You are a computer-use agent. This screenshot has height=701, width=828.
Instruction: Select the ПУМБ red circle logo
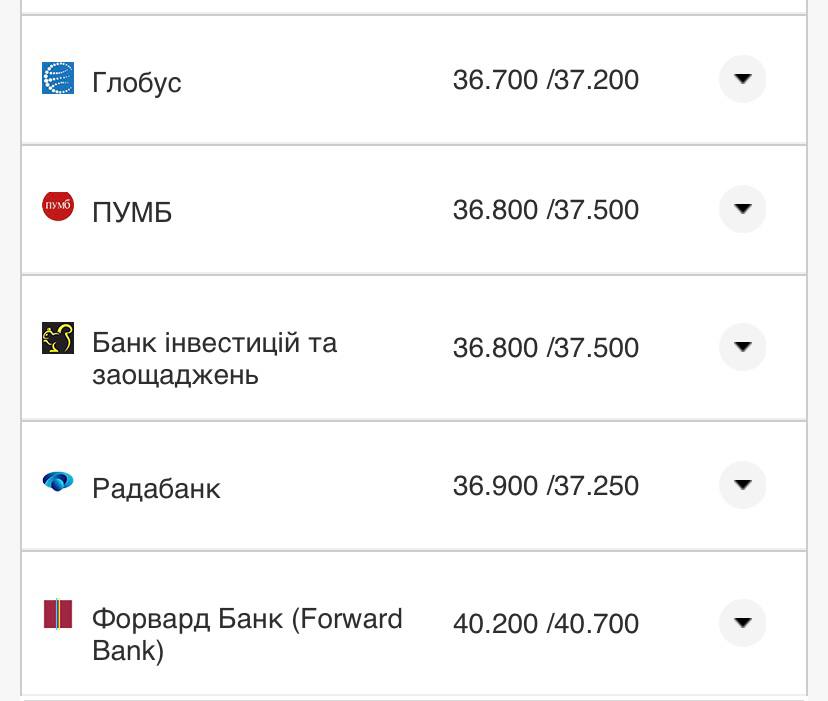pyautogui.click(x=59, y=206)
